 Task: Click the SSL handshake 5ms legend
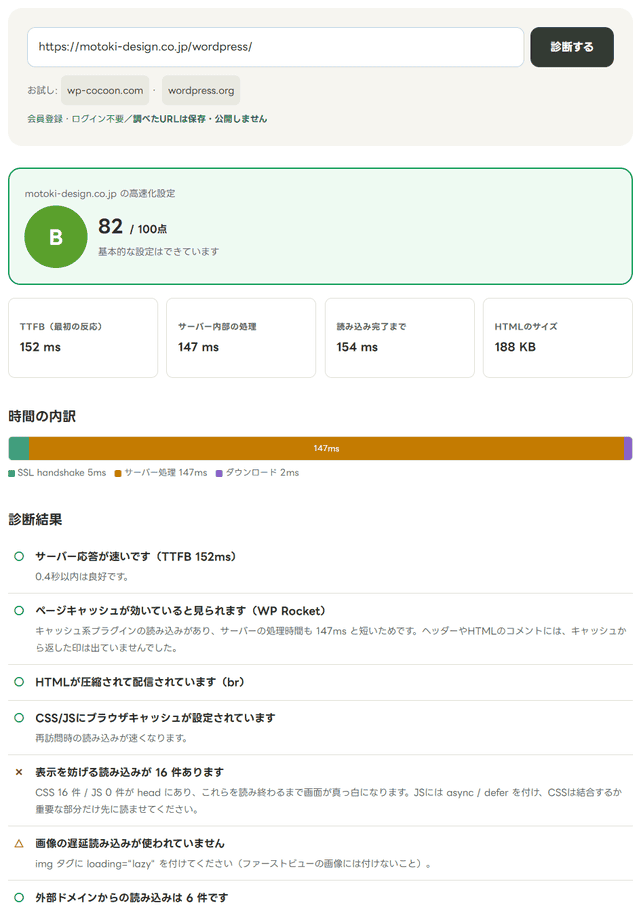[x=57, y=473]
